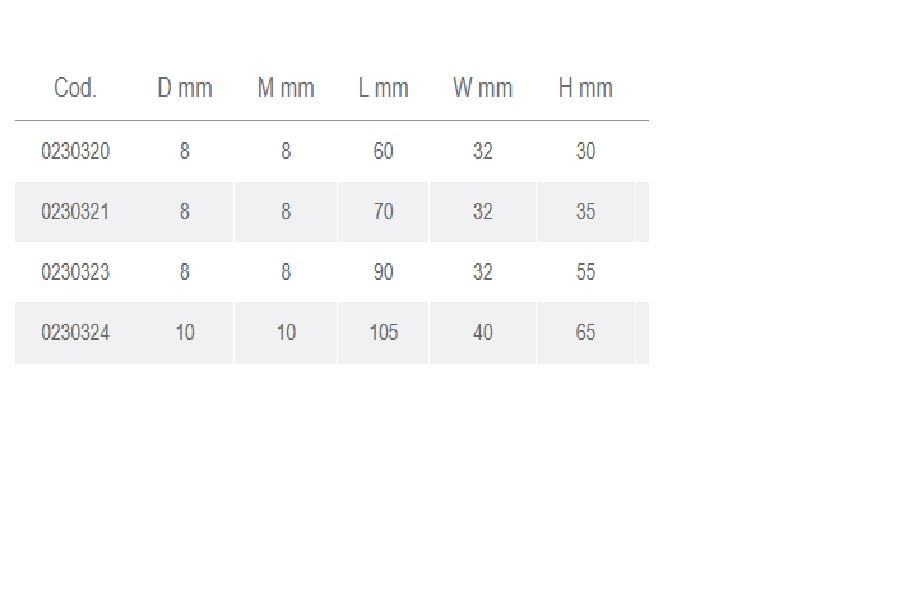Screen dimensions: 898x606
Task: Click the H mm value 65
Action: (585, 332)
